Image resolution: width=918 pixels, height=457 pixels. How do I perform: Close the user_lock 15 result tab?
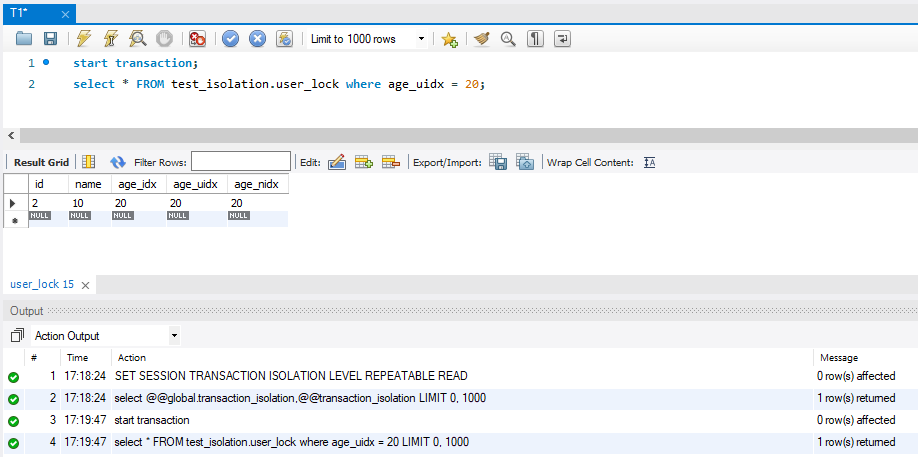tap(85, 285)
